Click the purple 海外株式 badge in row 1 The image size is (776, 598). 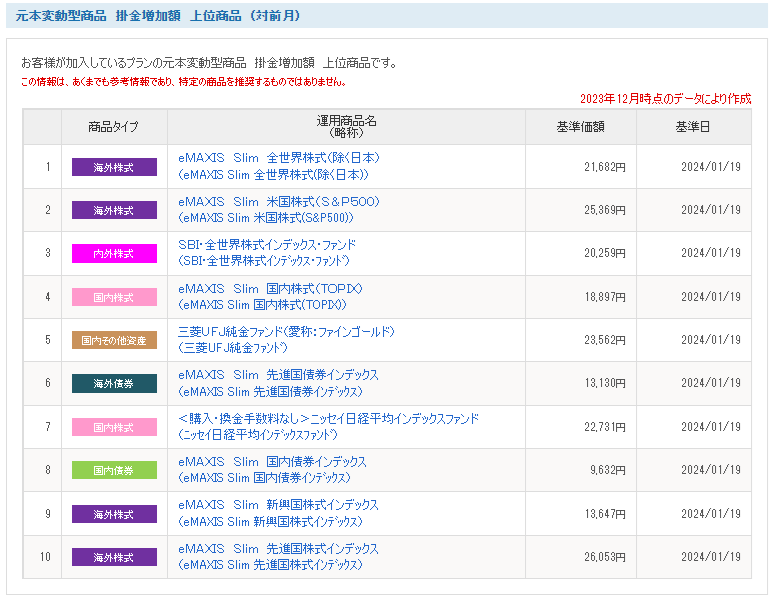pos(114,167)
